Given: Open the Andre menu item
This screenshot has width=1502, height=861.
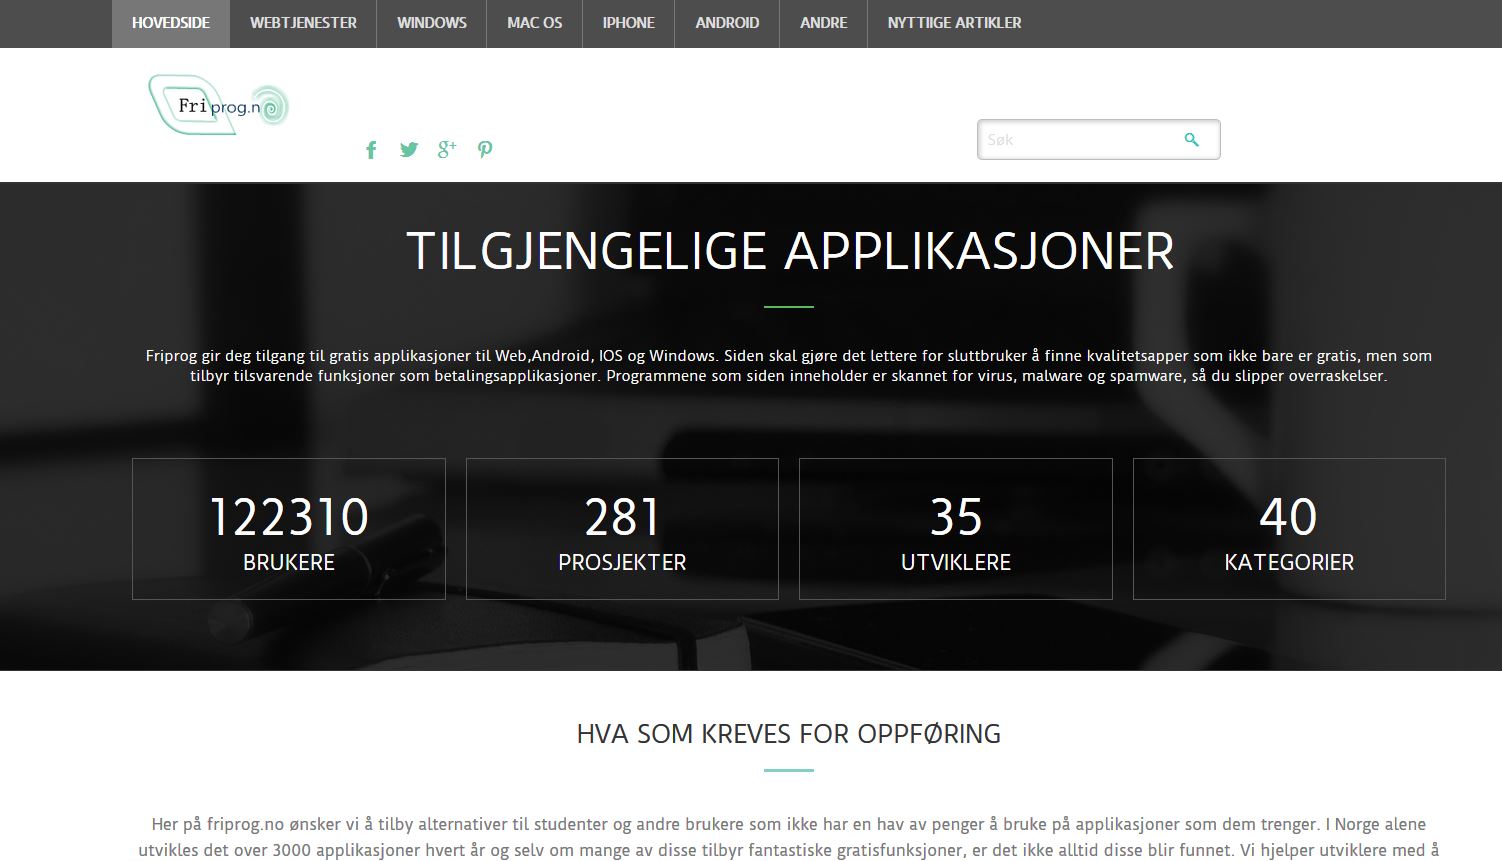Looking at the screenshot, I should click(x=824, y=23).
